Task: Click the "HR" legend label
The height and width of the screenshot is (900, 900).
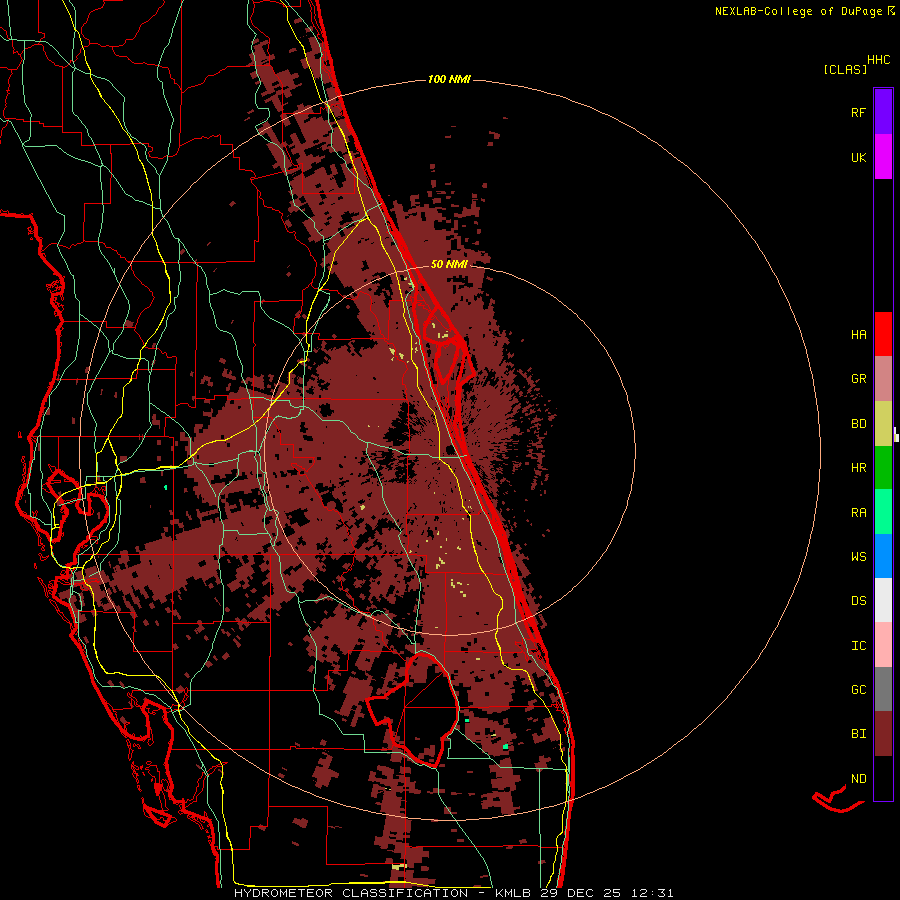Action: [858, 468]
